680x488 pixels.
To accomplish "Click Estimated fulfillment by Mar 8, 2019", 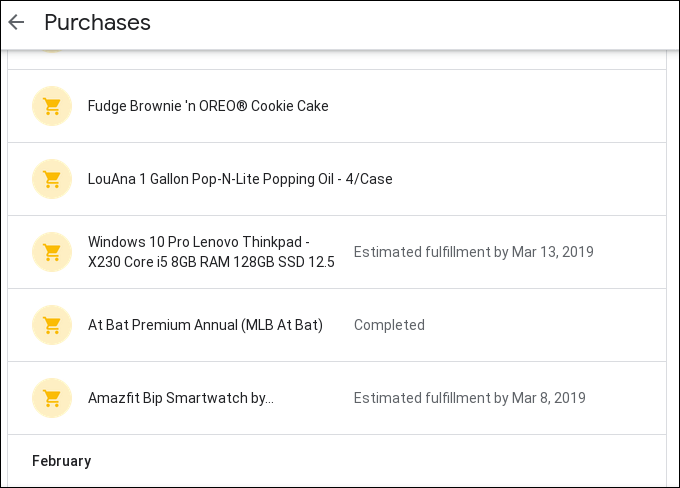I will [x=470, y=398].
